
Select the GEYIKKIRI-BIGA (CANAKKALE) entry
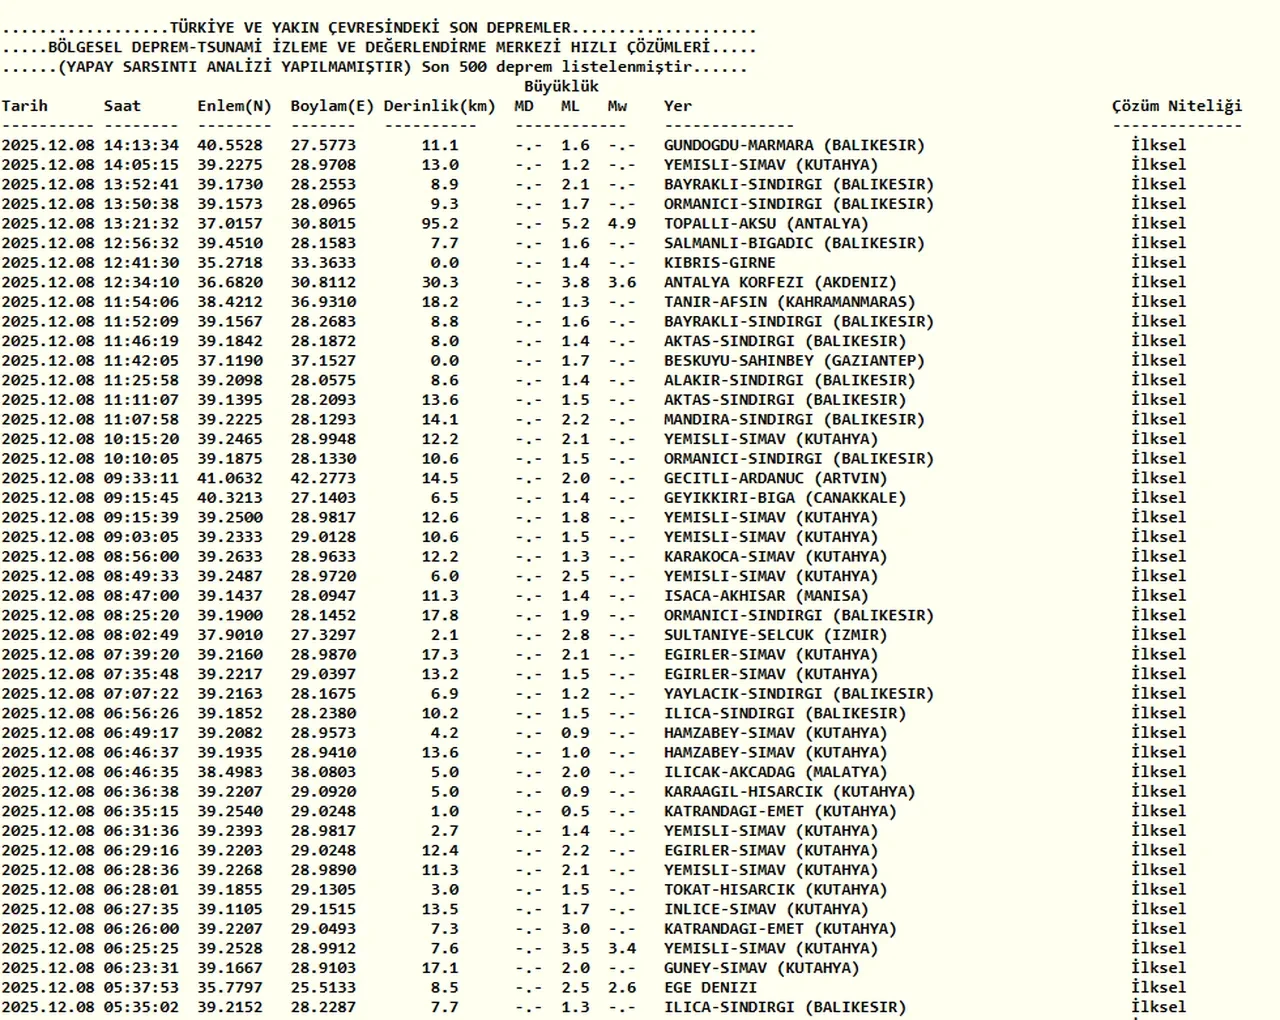coord(785,498)
